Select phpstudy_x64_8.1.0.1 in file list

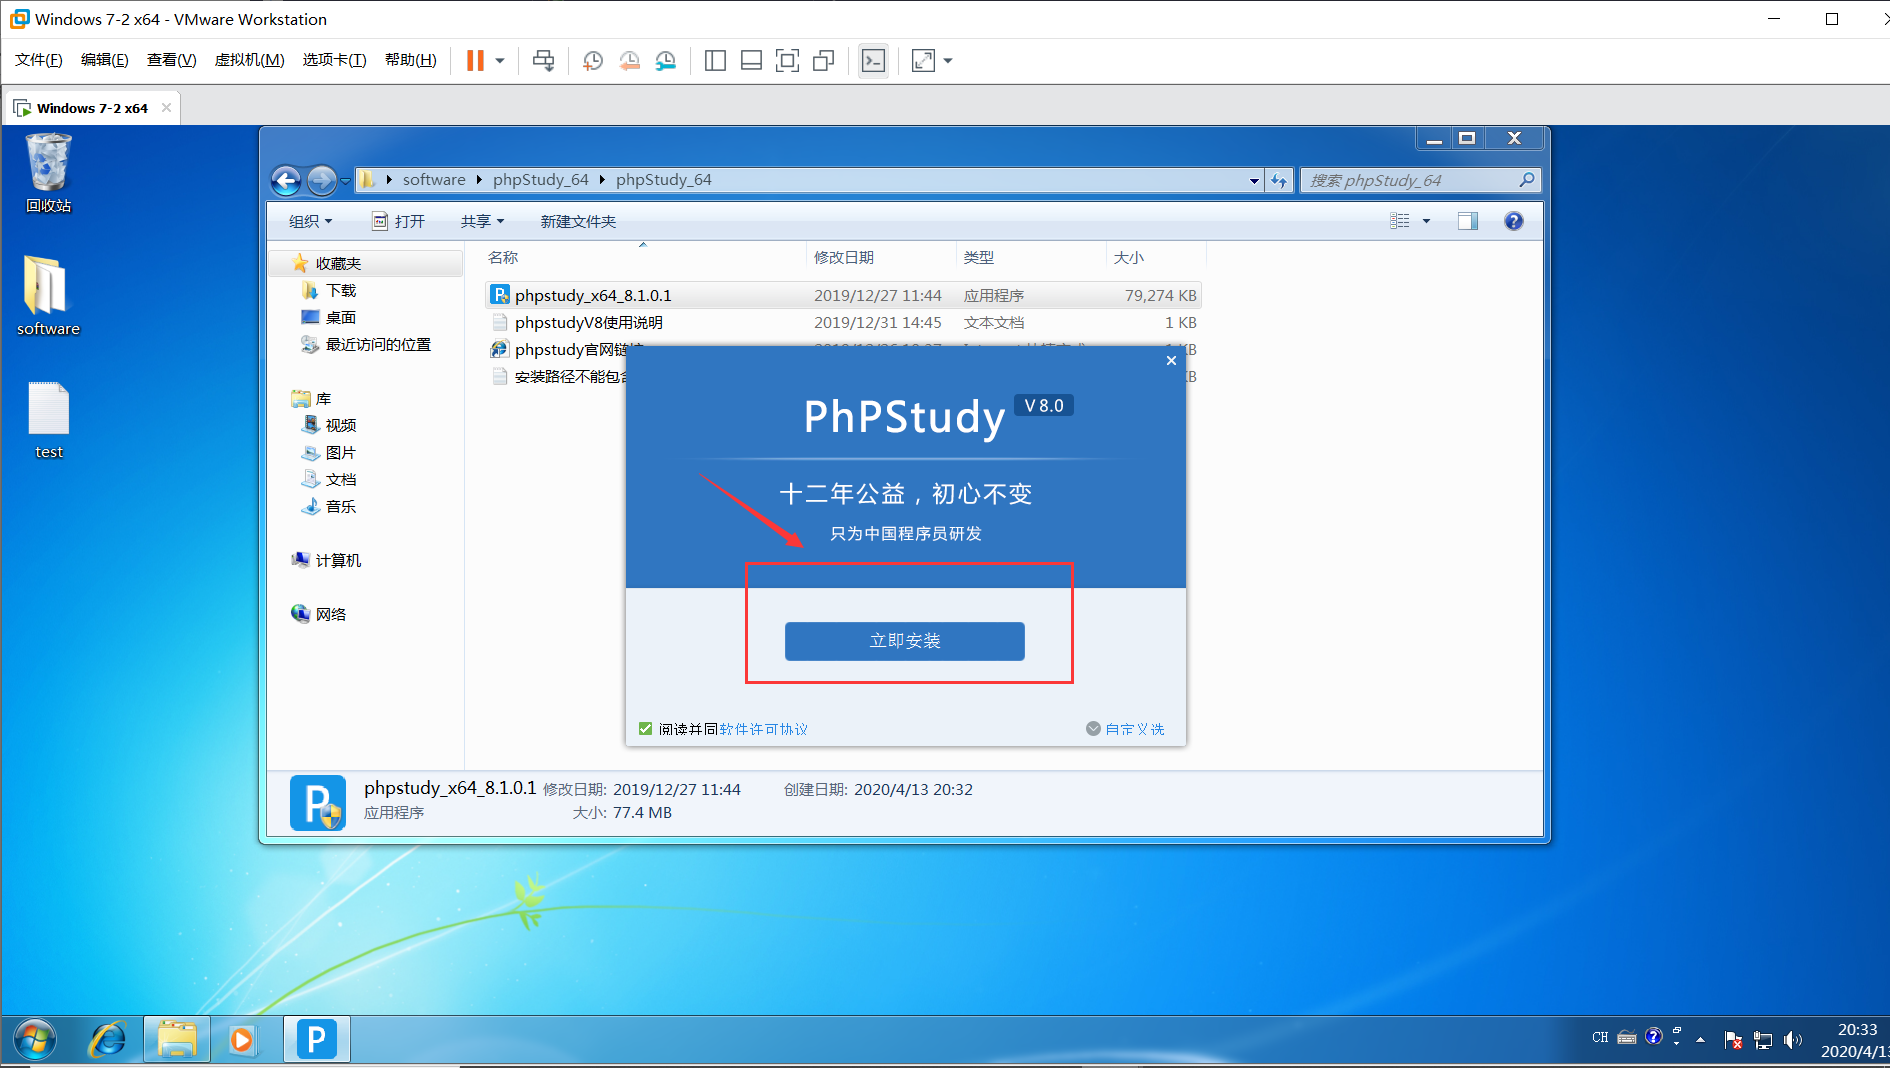[x=843, y=296]
